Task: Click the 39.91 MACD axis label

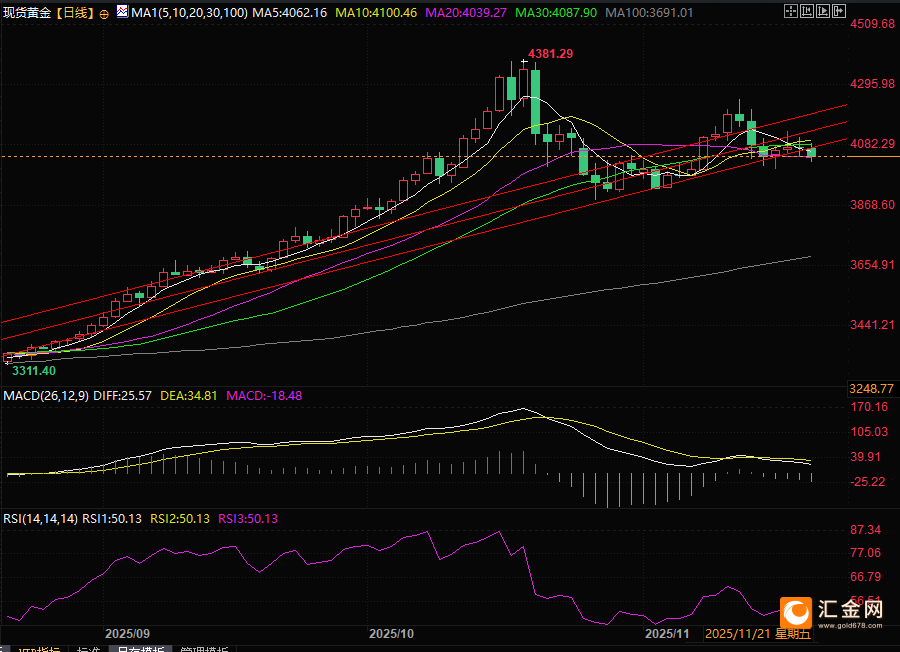Action: coord(866,457)
